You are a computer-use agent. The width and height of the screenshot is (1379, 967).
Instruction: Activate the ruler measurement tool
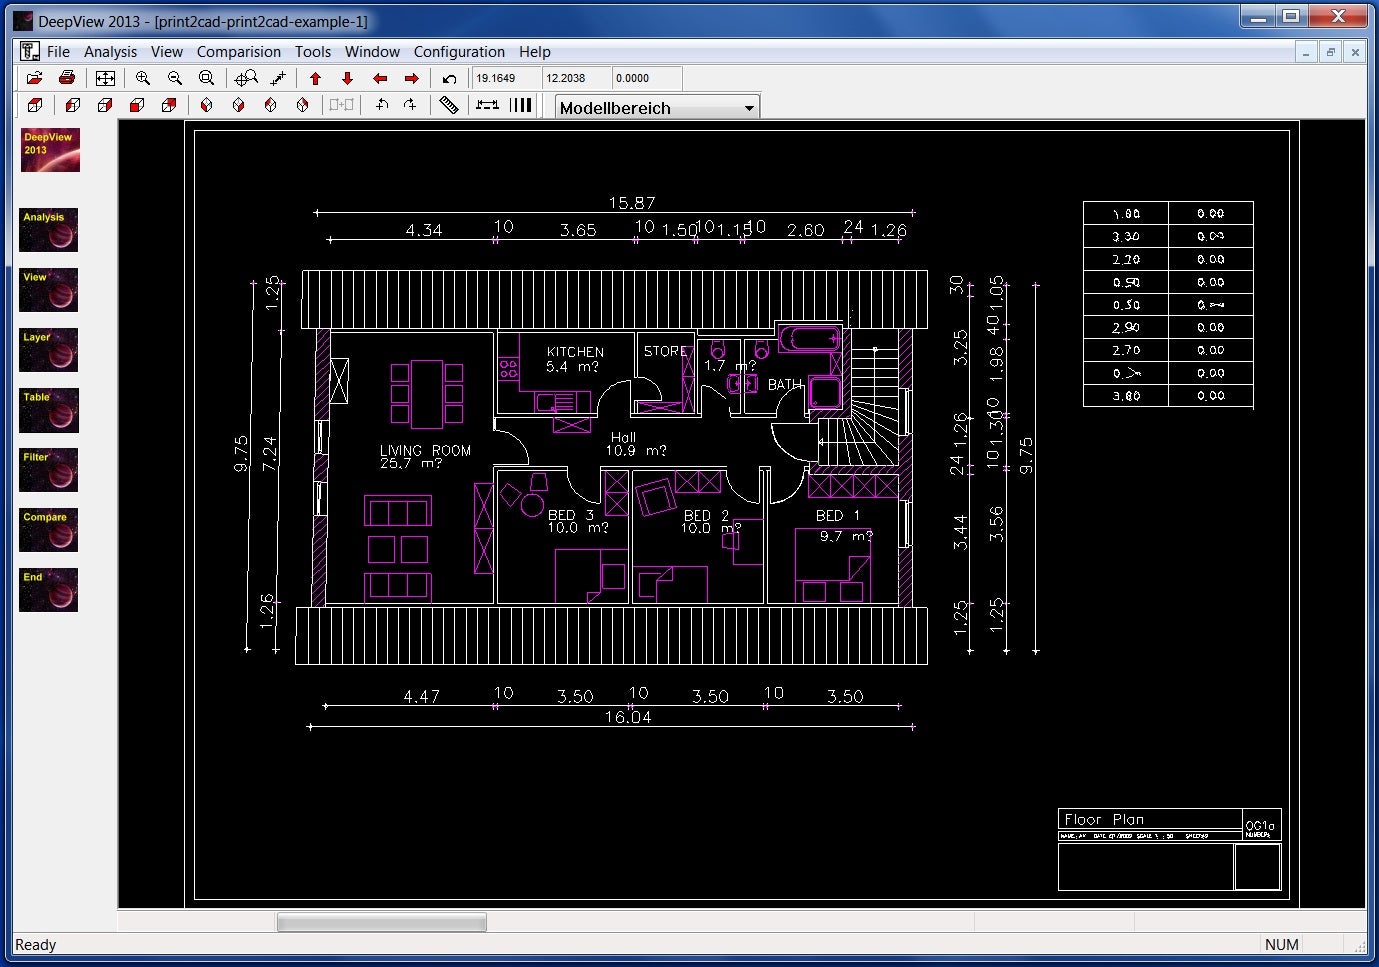449,105
